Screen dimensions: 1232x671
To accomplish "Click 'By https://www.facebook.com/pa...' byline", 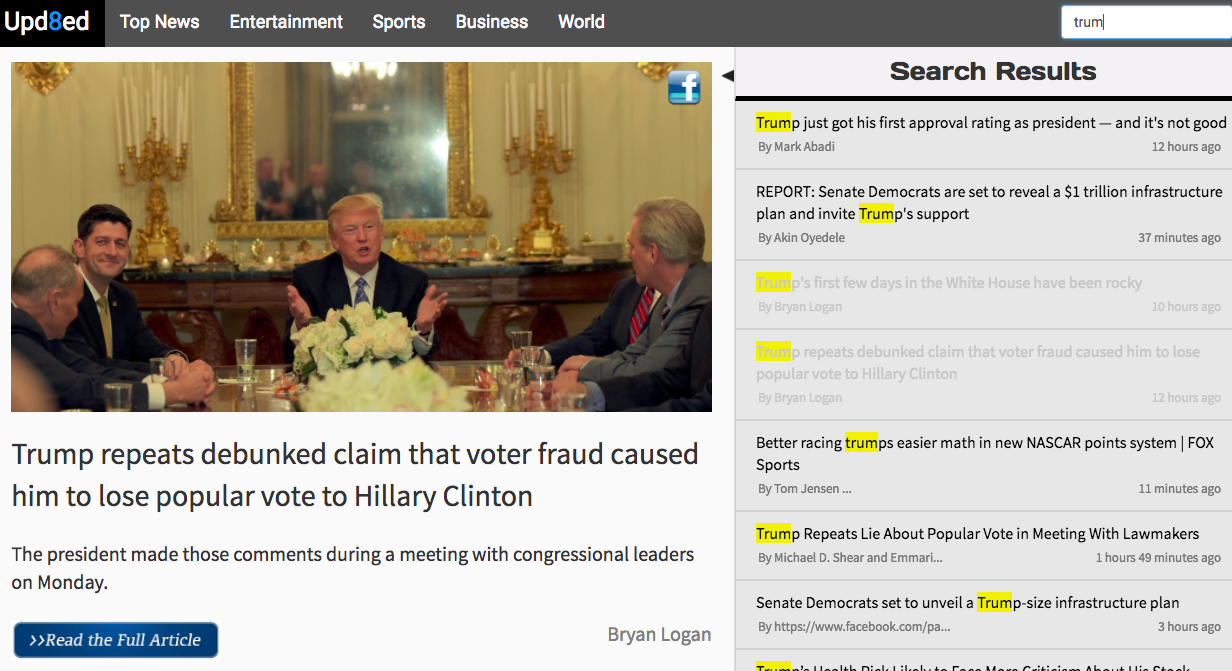I will click(x=854, y=627).
